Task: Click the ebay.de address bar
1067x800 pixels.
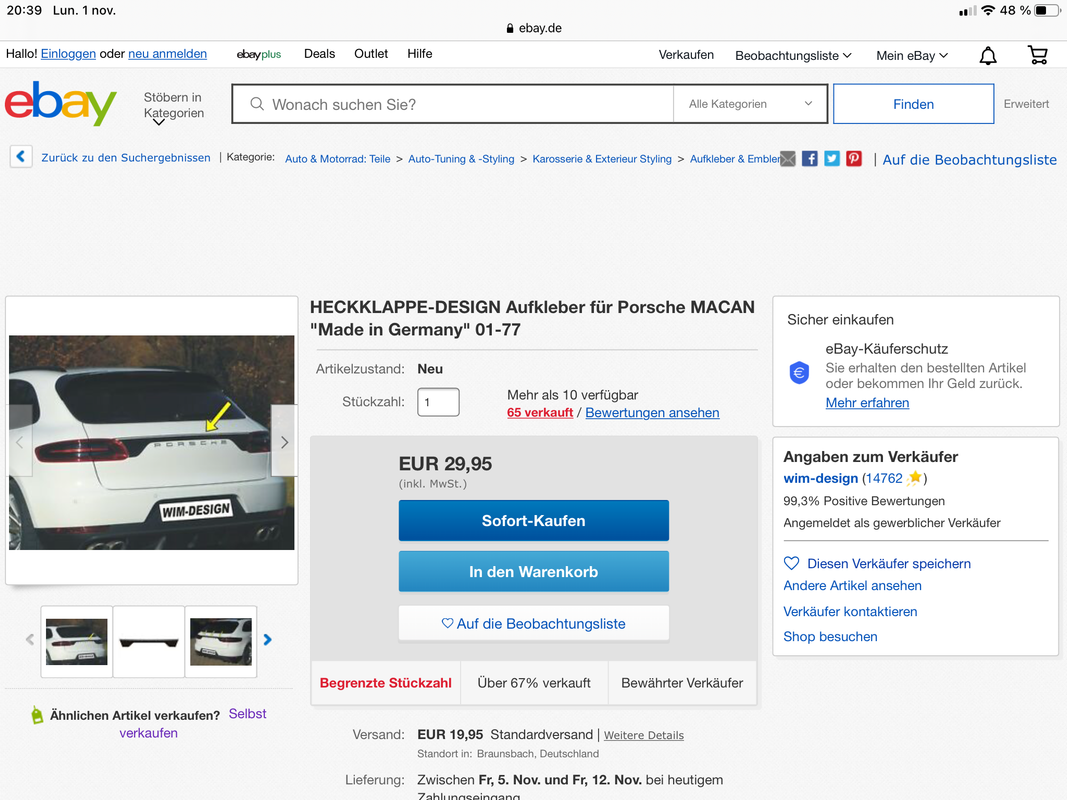Action: 534,28
